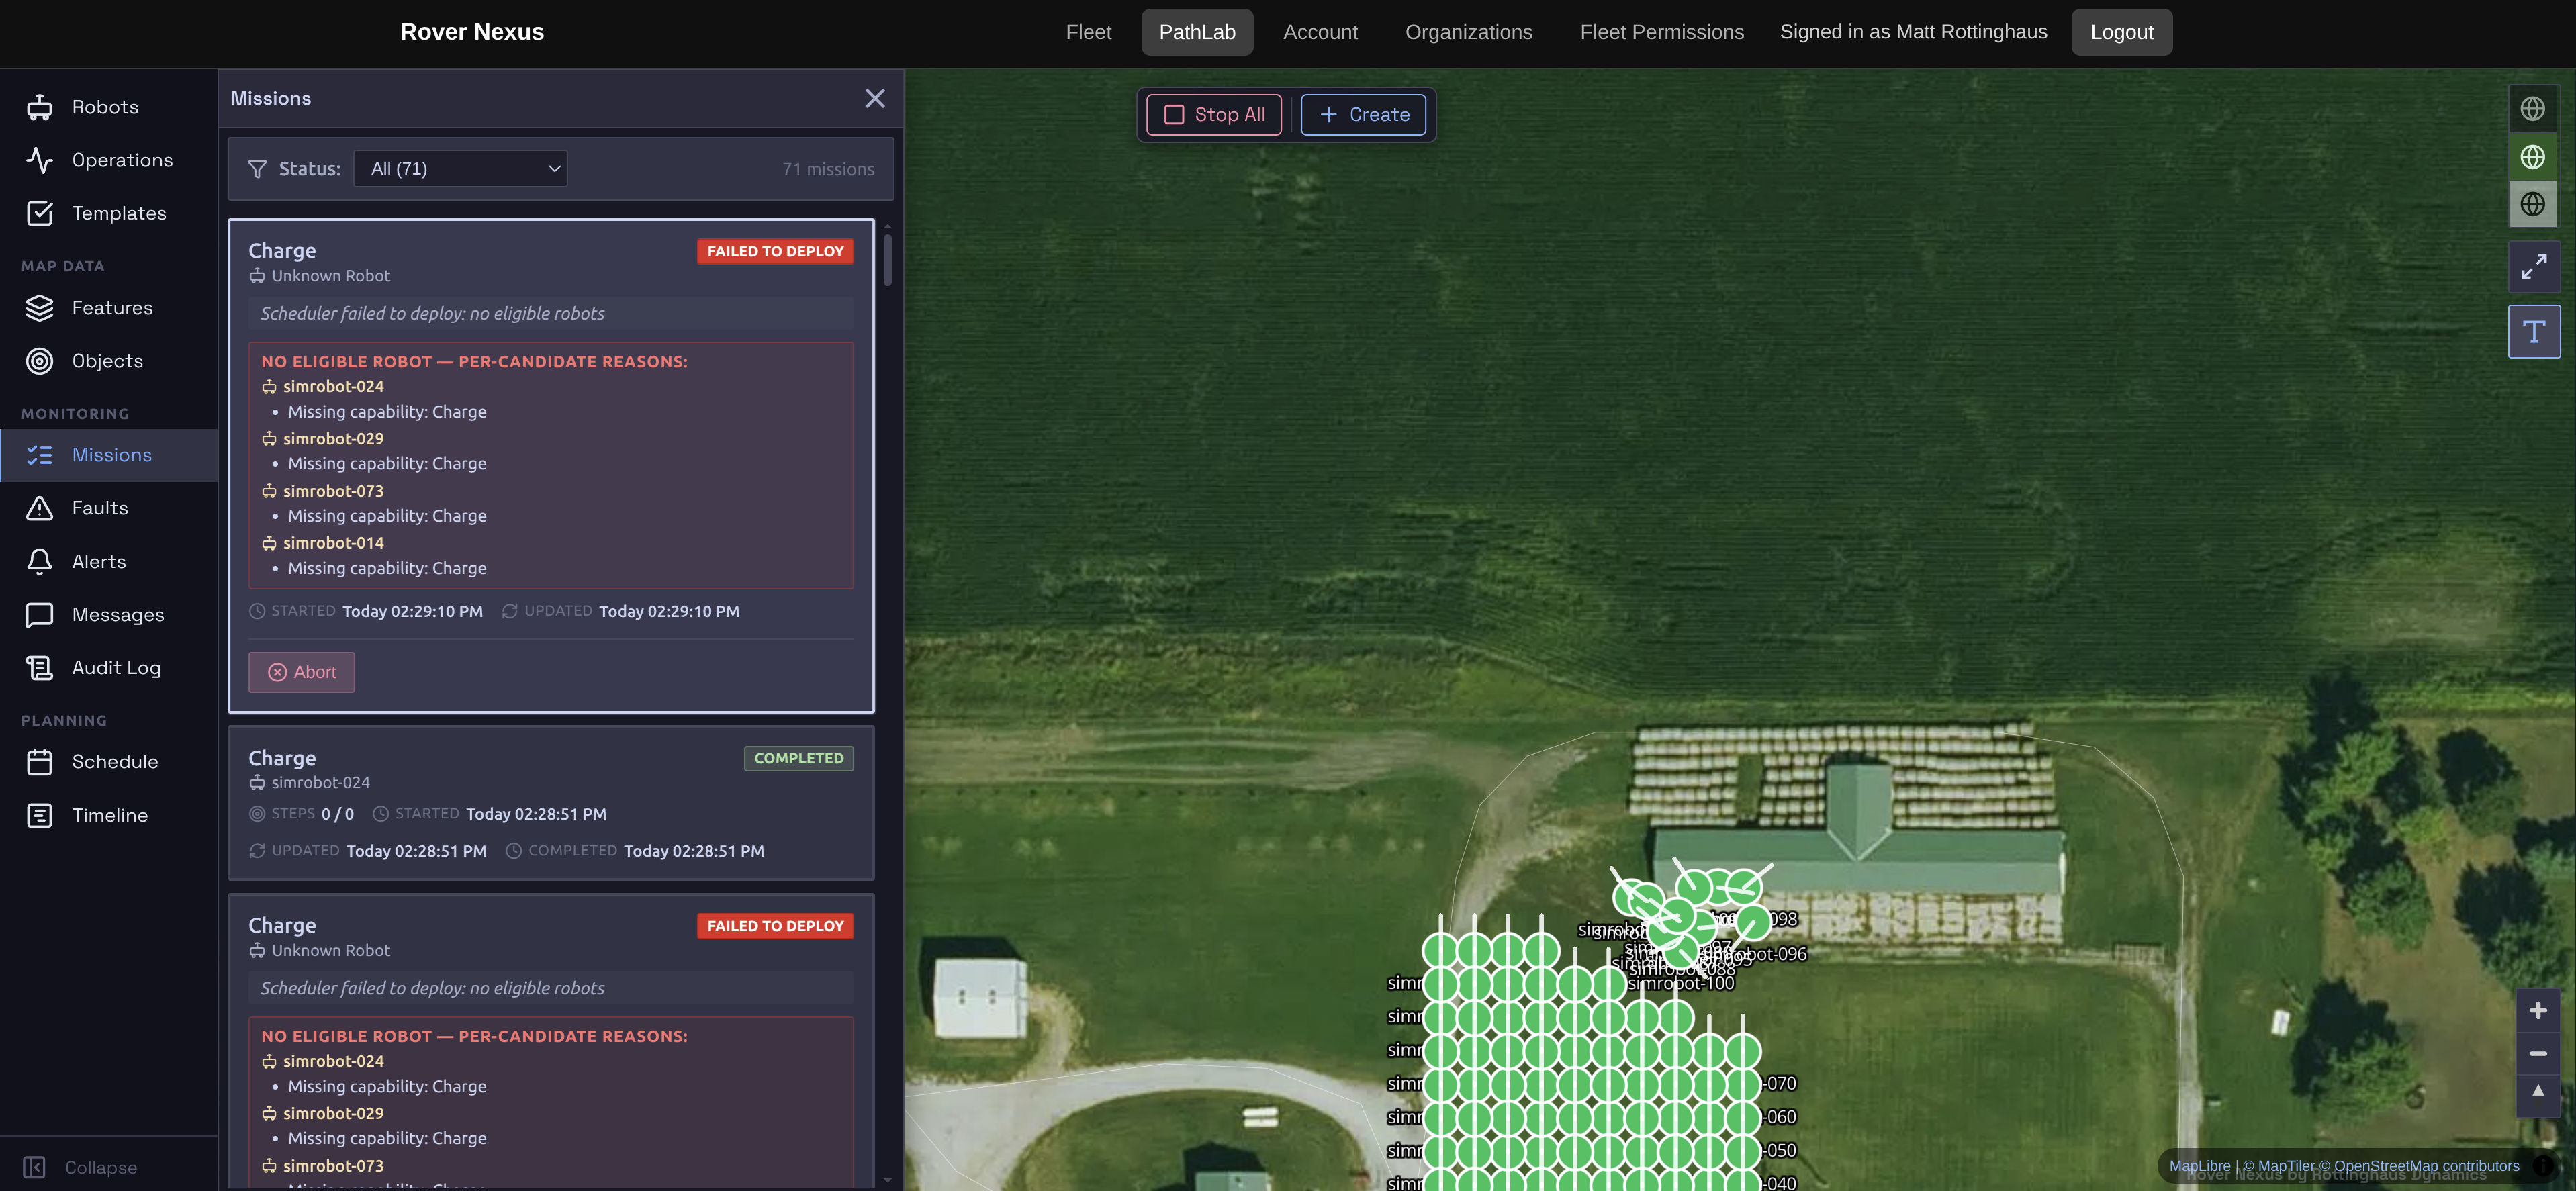The height and width of the screenshot is (1191, 2576).
Task: Close the Missions panel
Action: 875,98
